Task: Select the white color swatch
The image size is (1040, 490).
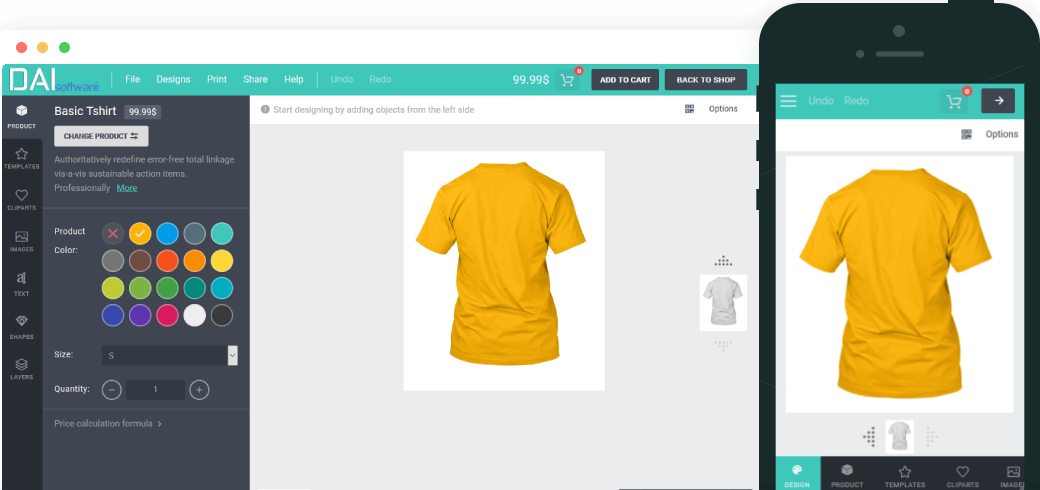Action: pyautogui.click(x=194, y=315)
